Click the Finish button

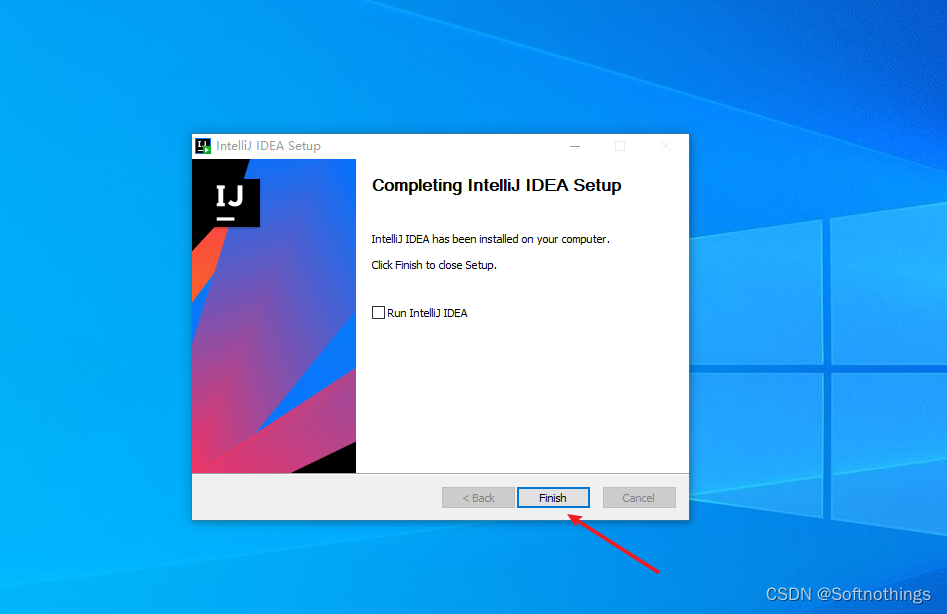(x=553, y=497)
